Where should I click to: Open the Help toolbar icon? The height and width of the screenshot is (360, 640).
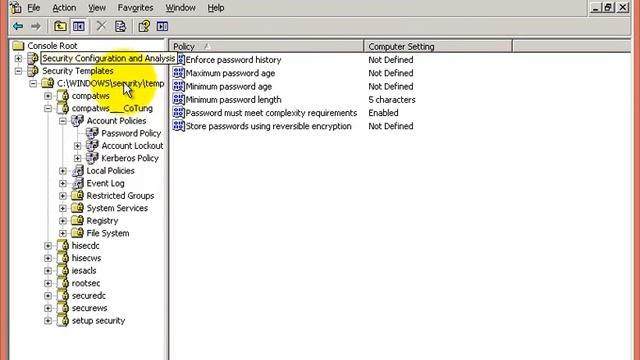point(144,27)
